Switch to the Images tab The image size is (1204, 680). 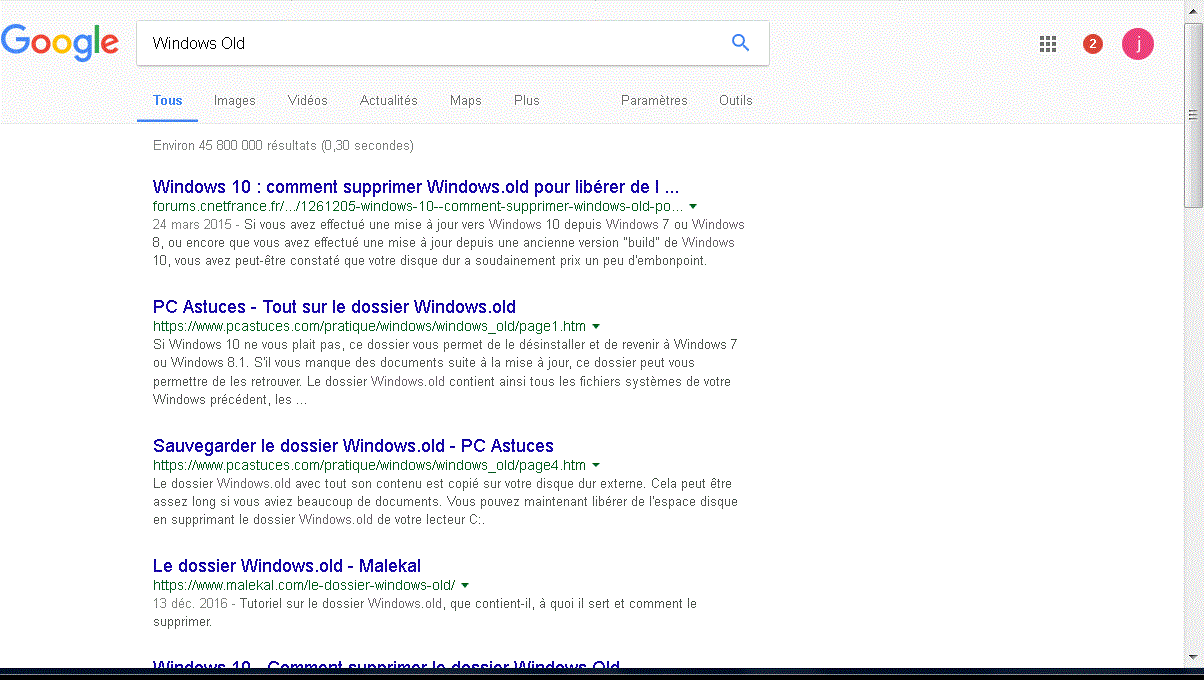point(235,100)
